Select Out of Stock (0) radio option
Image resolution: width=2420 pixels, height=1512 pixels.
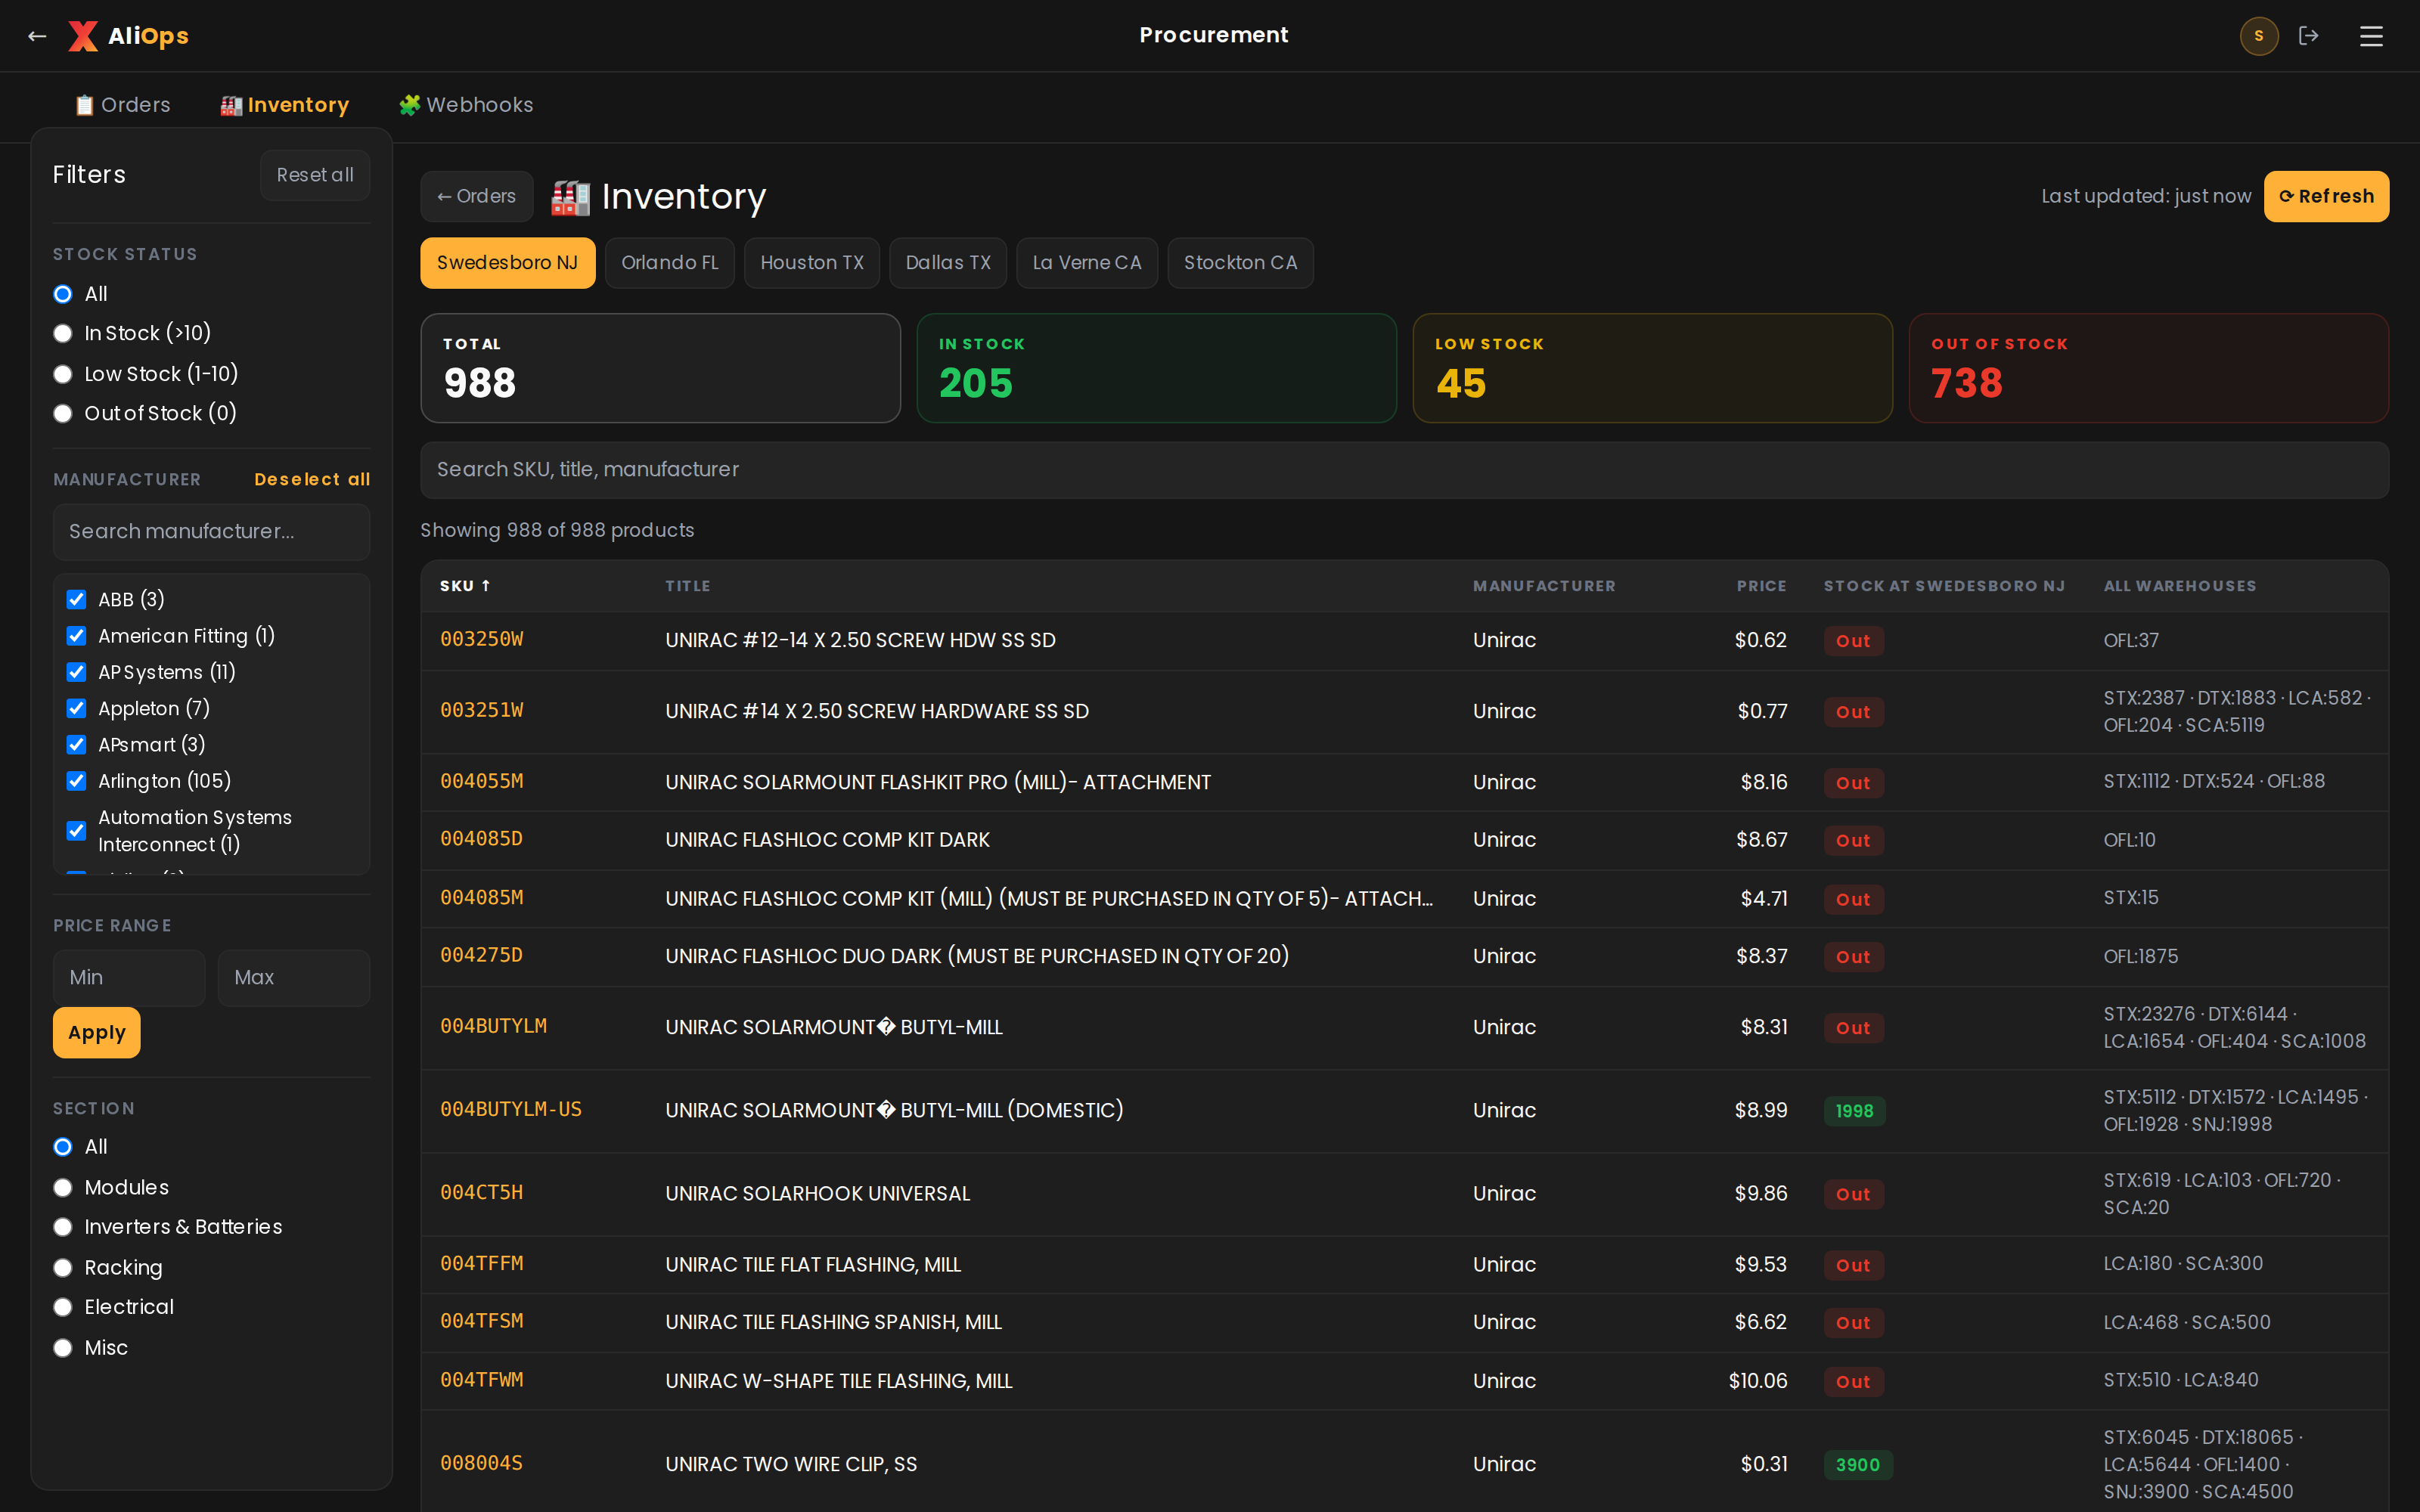[63, 413]
